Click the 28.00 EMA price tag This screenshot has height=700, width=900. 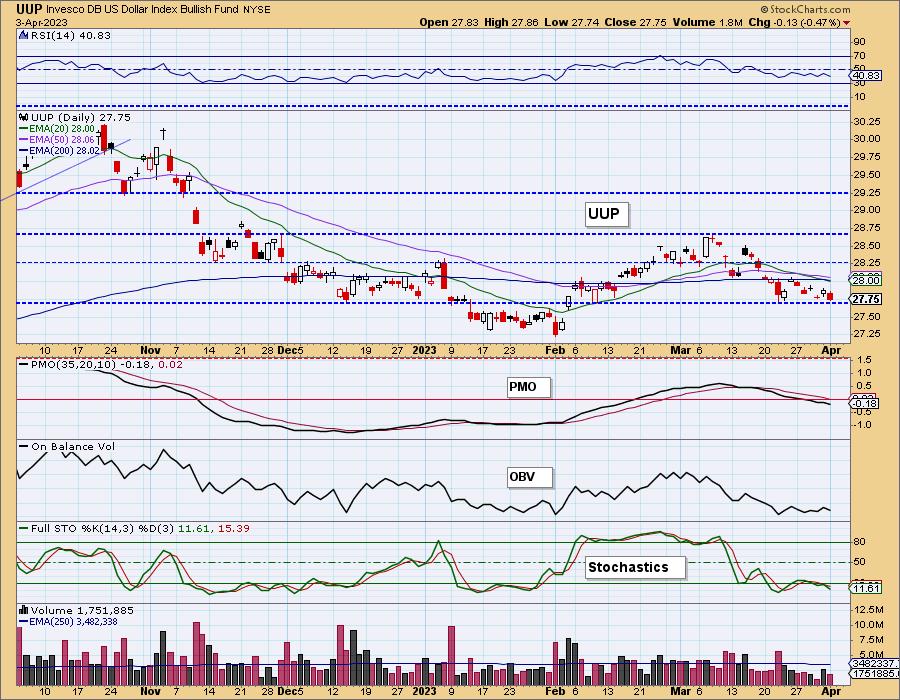click(x=866, y=280)
